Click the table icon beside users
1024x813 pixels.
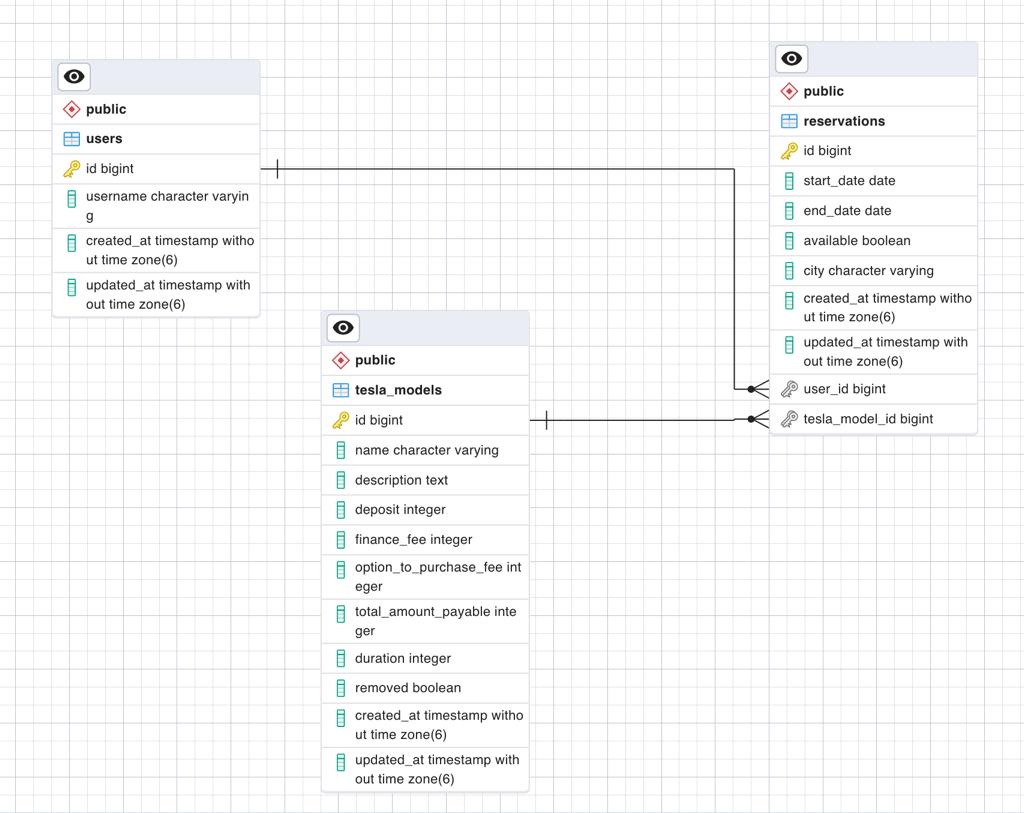coord(71,139)
